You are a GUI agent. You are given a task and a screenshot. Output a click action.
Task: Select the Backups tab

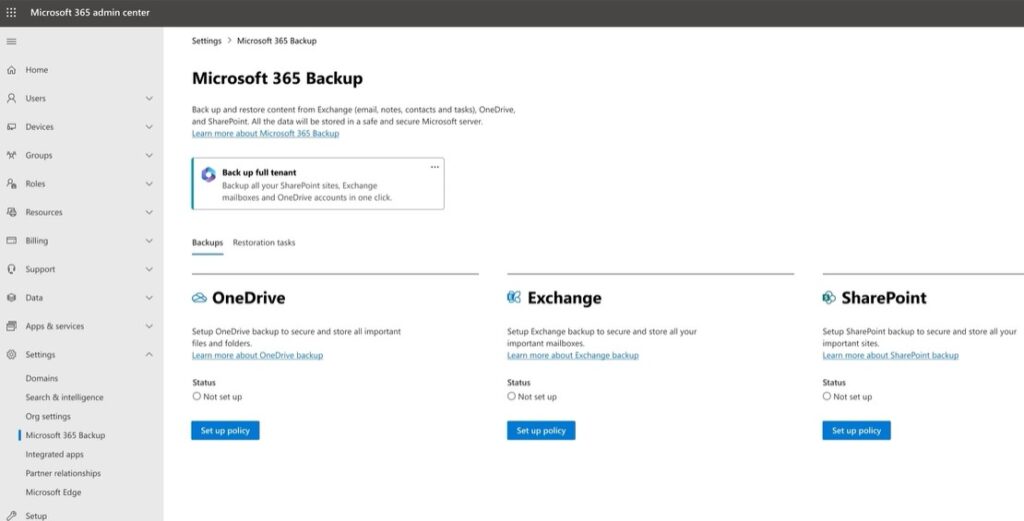pos(207,243)
